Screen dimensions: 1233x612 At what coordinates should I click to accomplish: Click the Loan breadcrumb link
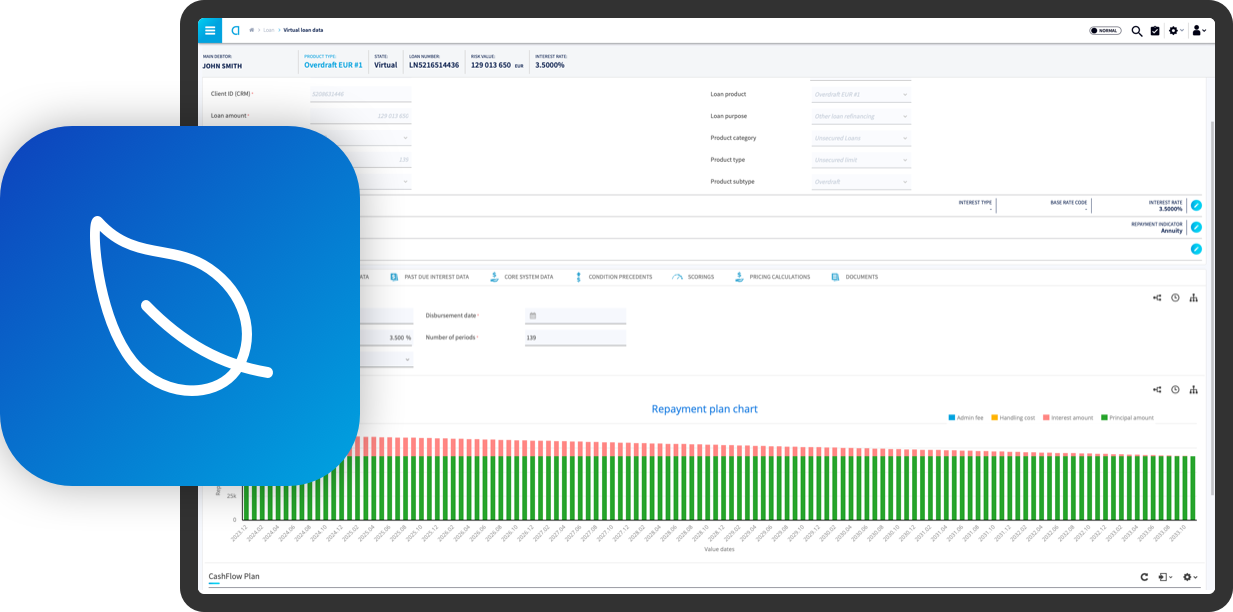pyautogui.click(x=268, y=30)
